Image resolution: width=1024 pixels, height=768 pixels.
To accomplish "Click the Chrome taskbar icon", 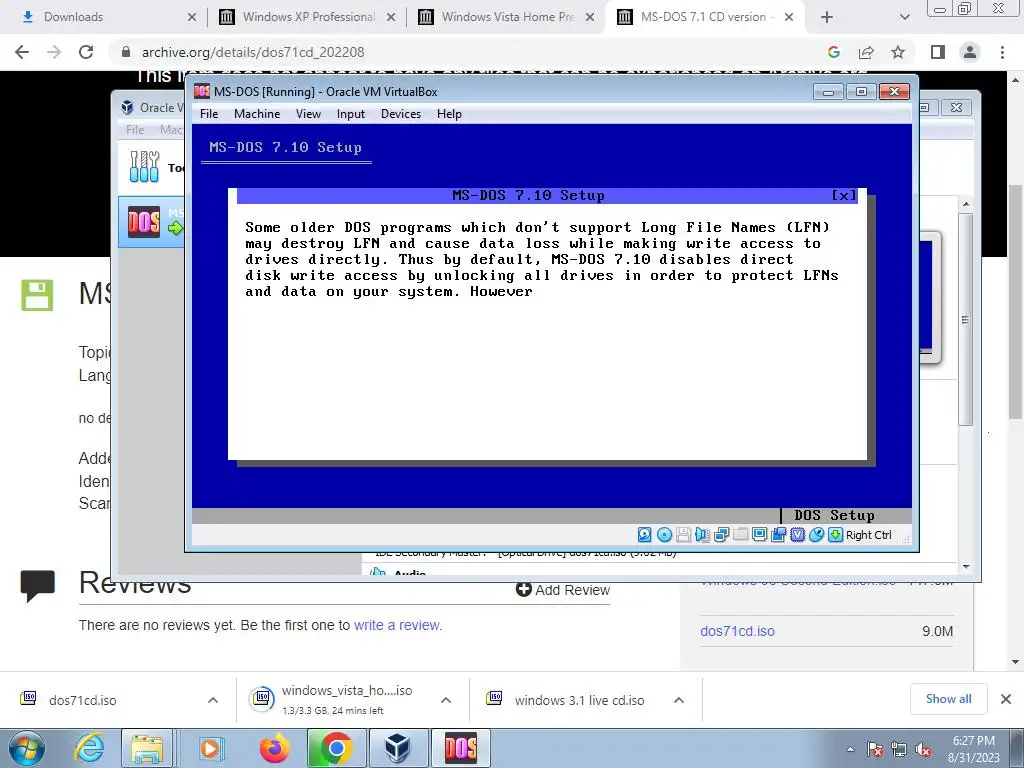I will [336, 748].
